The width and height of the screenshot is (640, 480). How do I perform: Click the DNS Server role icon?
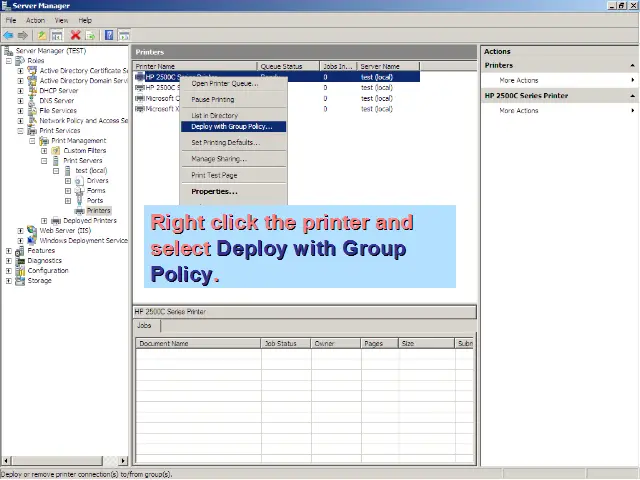click(32, 100)
